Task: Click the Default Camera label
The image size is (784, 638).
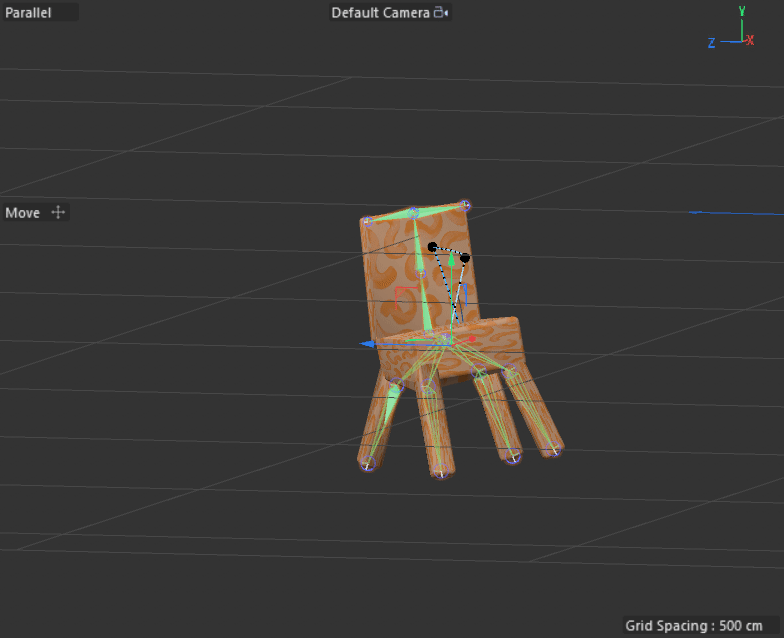Action: 380,12
